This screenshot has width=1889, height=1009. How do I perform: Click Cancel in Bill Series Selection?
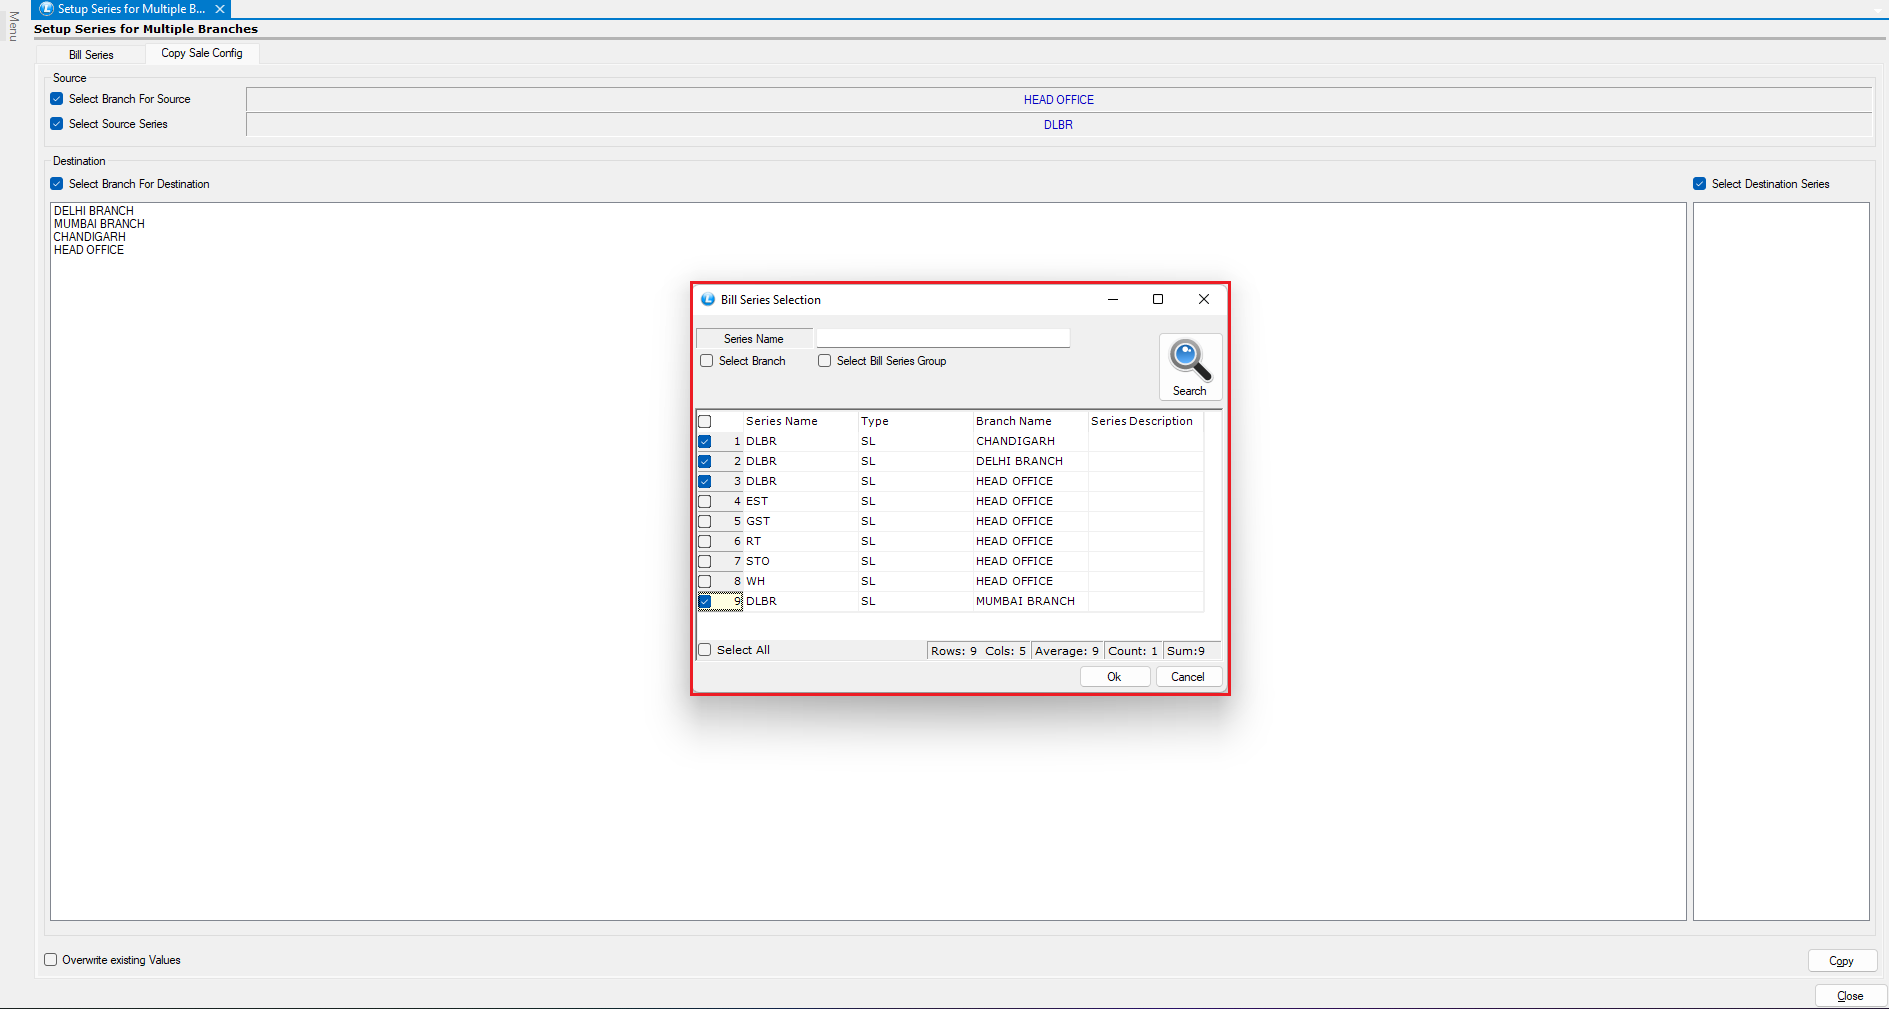coord(1188,677)
